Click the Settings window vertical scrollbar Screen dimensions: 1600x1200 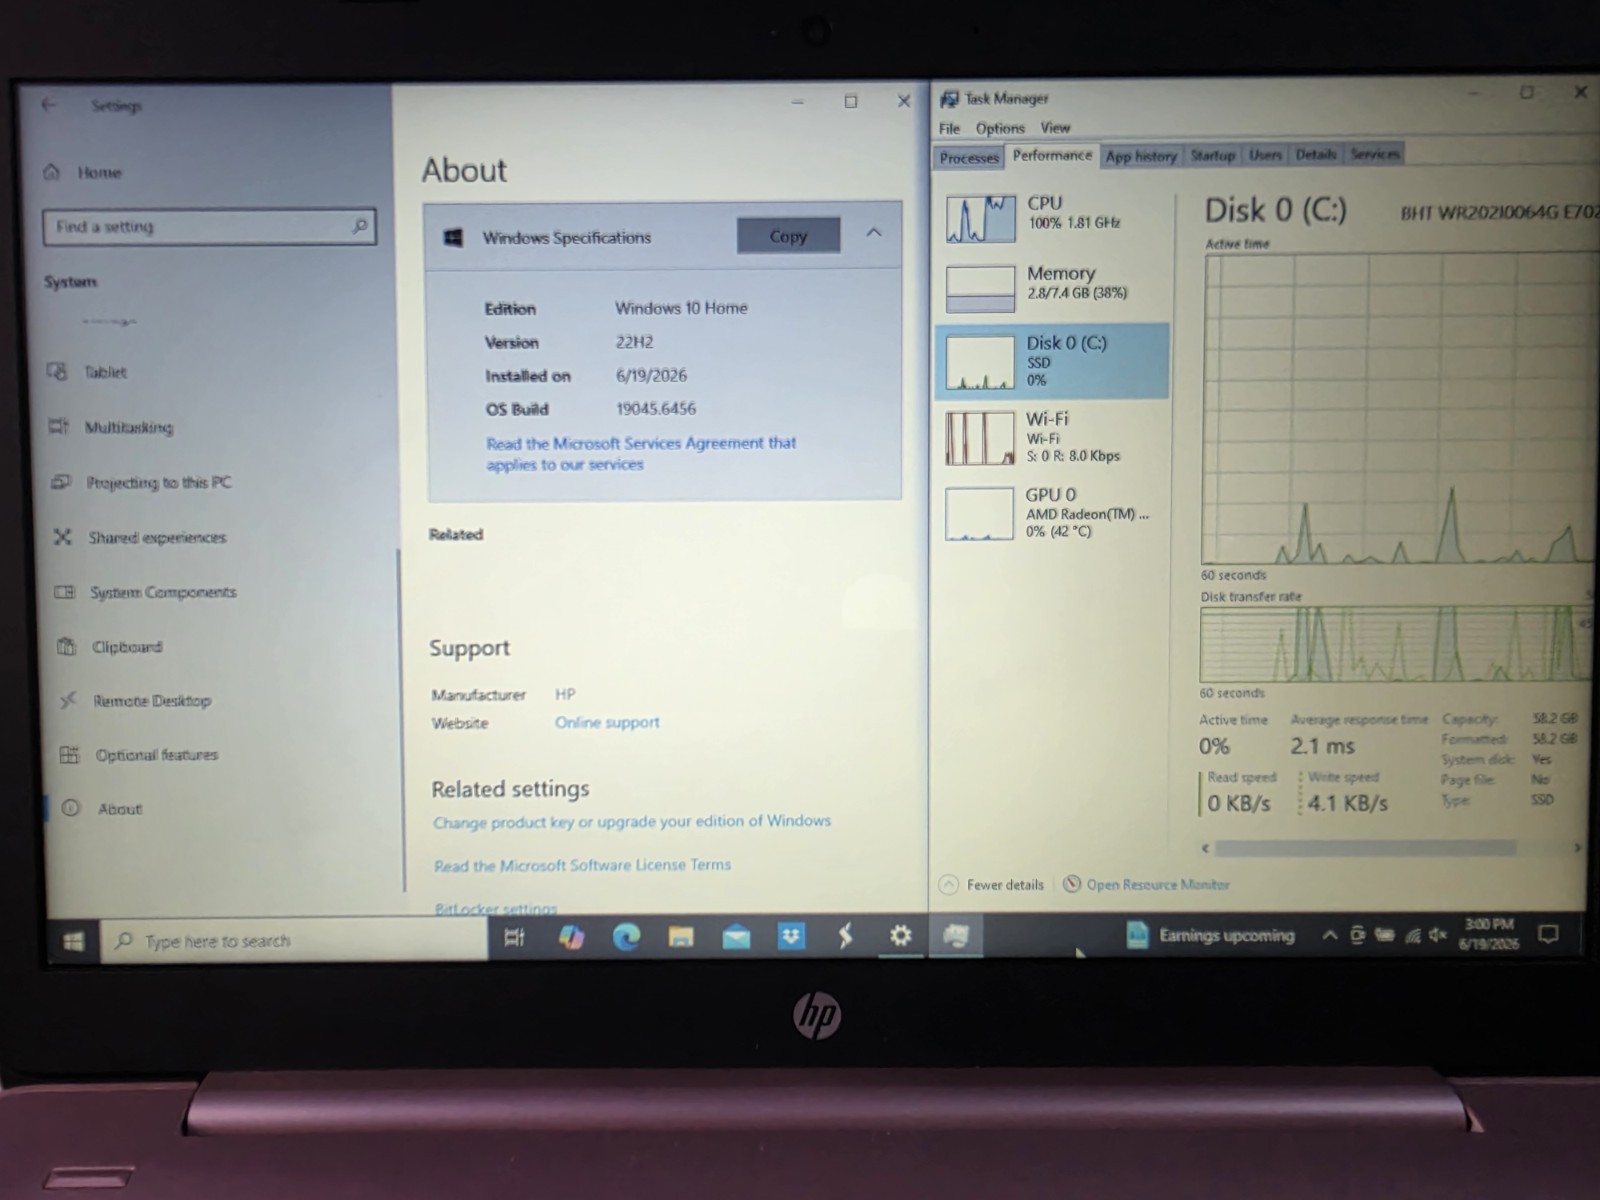(401, 720)
